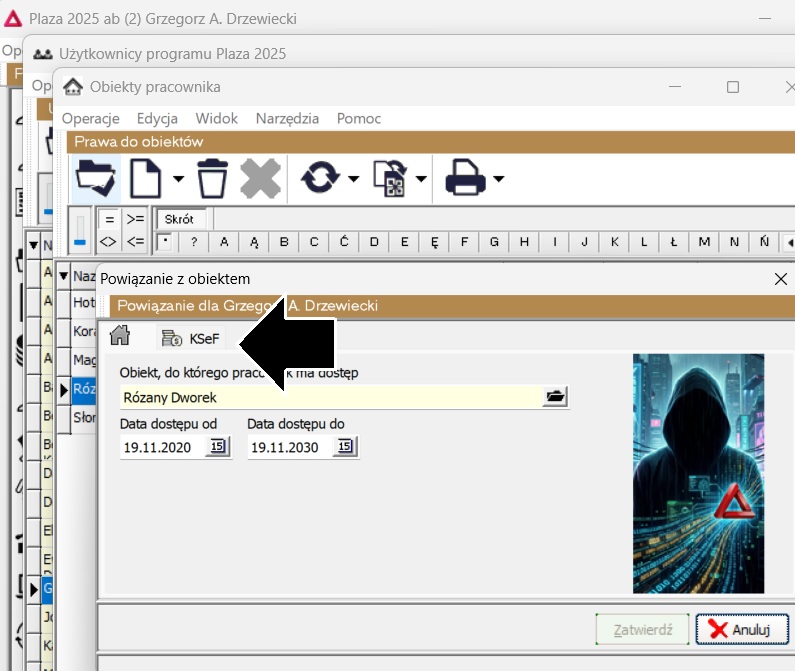This screenshot has height=671, width=795.
Task: Click the hacker image thumbnail
Action: point(698,473)
